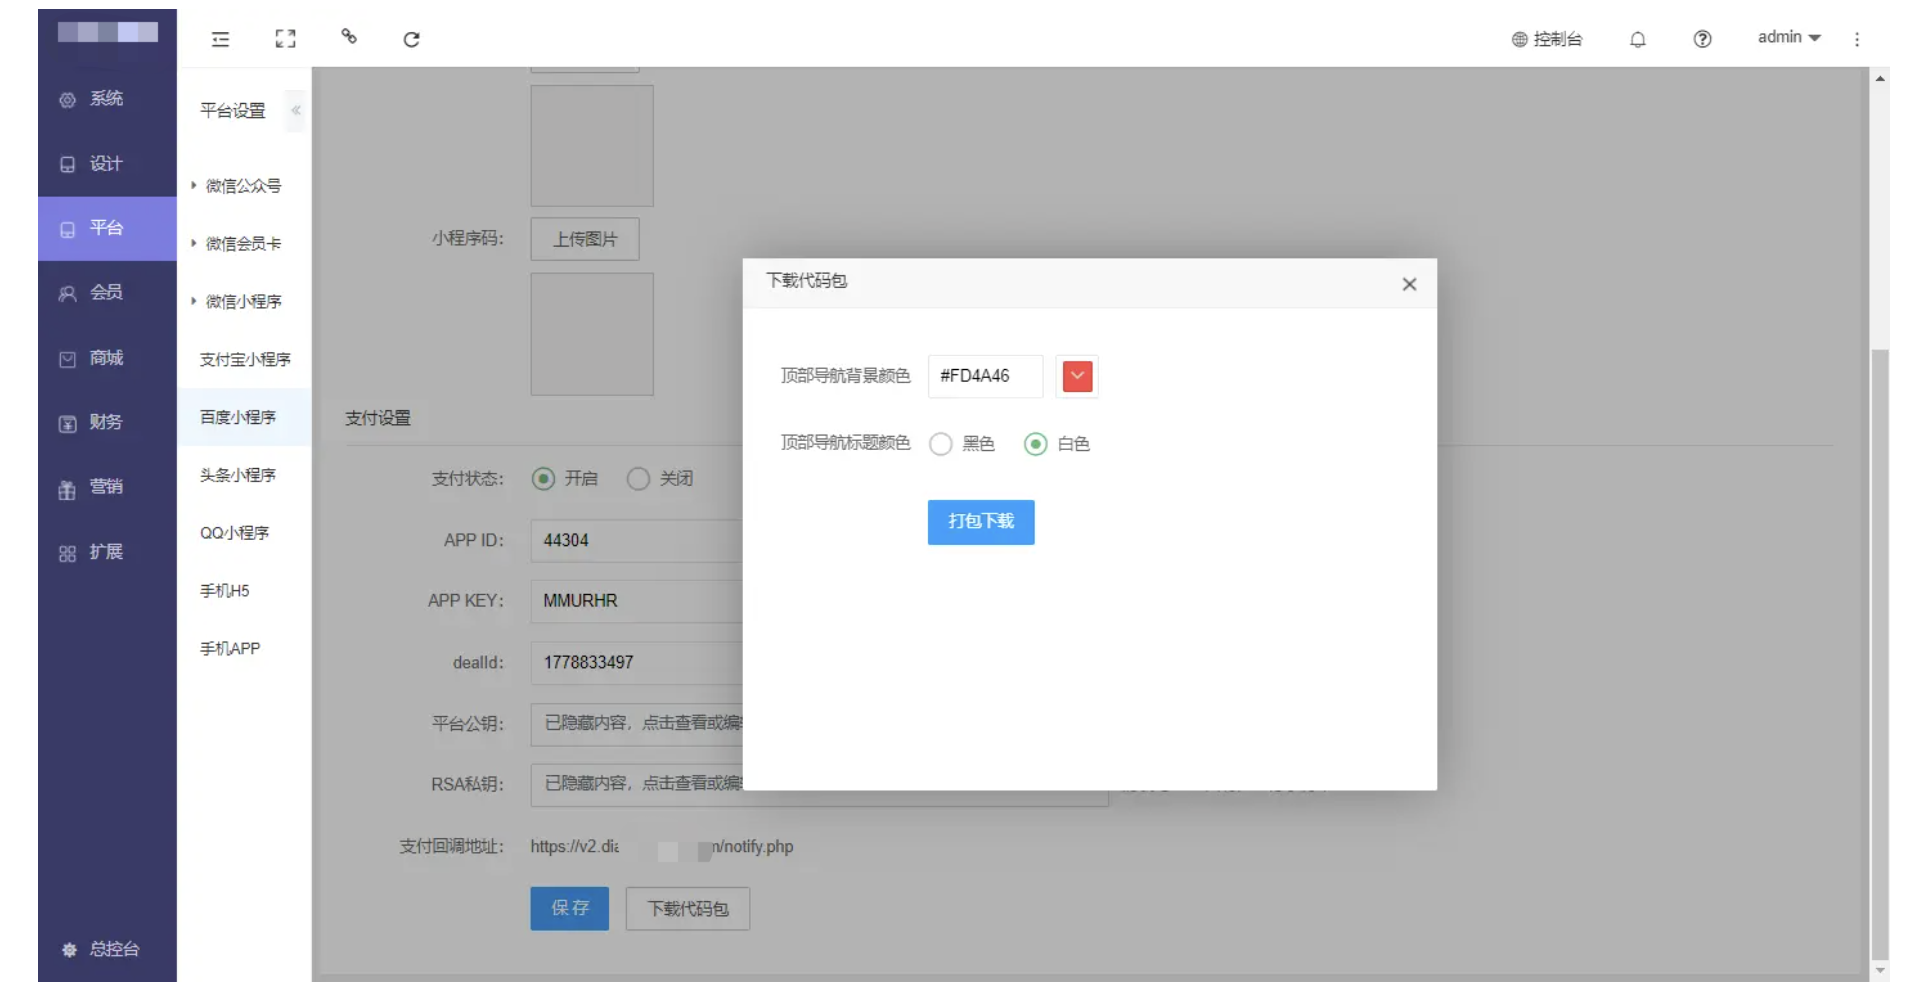Viewport: 1910px width, 990px height.
Task: Click scrollbar up arrow
Action: (x=1880, y=77)
